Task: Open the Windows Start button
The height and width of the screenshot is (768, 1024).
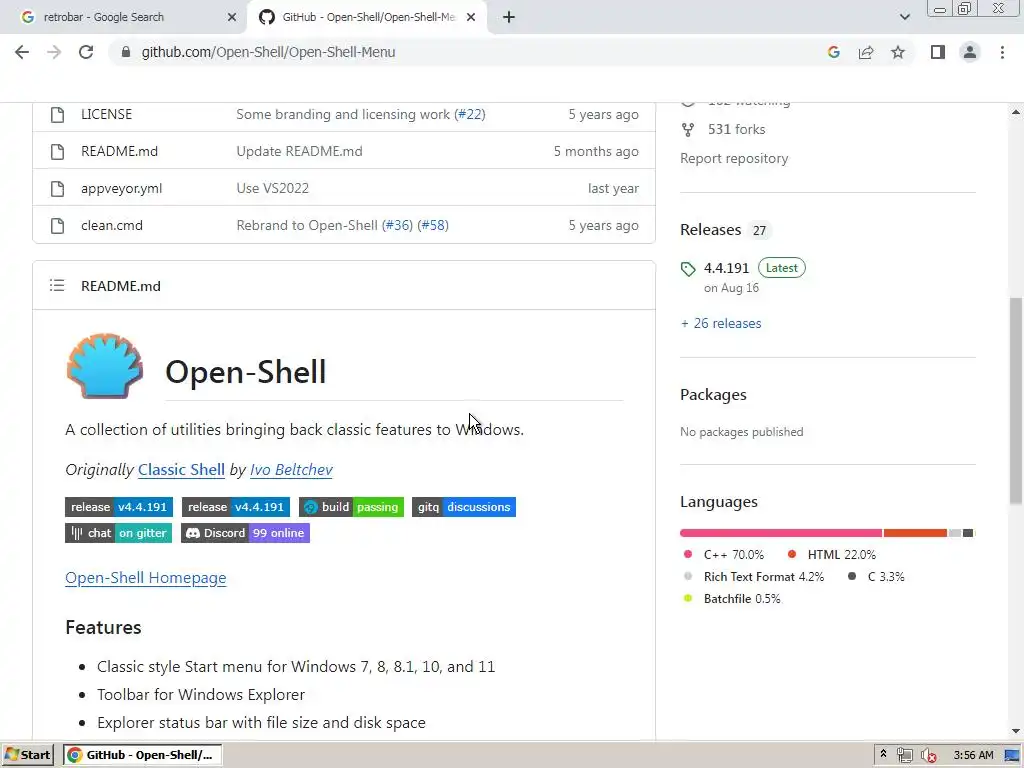Action: coord(27,755)
